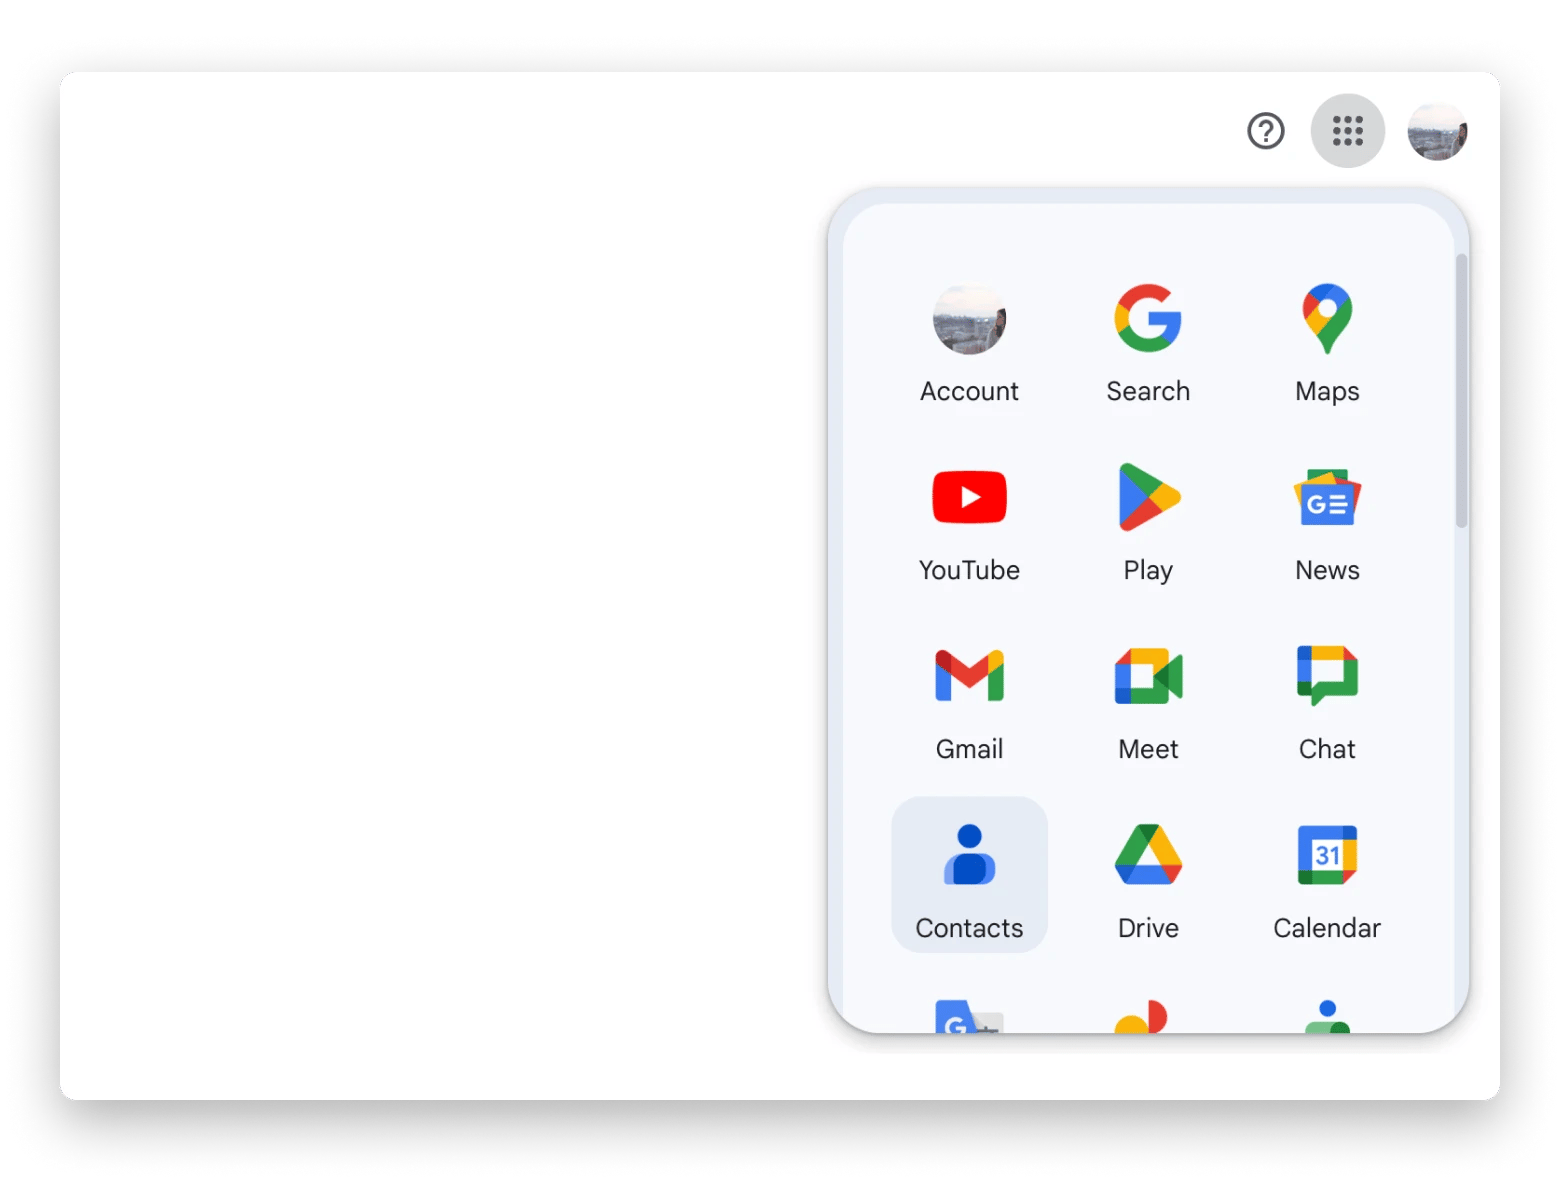Launch Google Search app

pos(1148,342)
